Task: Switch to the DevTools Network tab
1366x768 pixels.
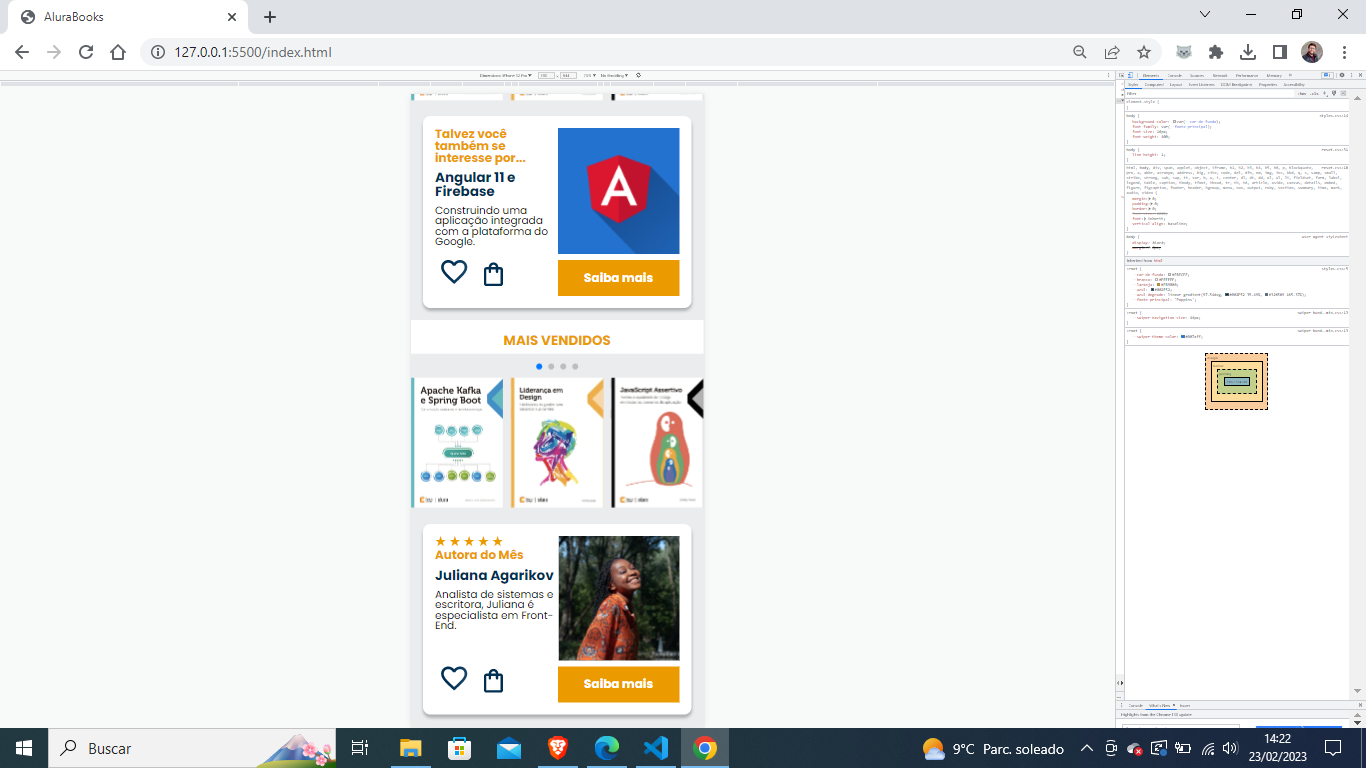Action: coord(1220,75)
